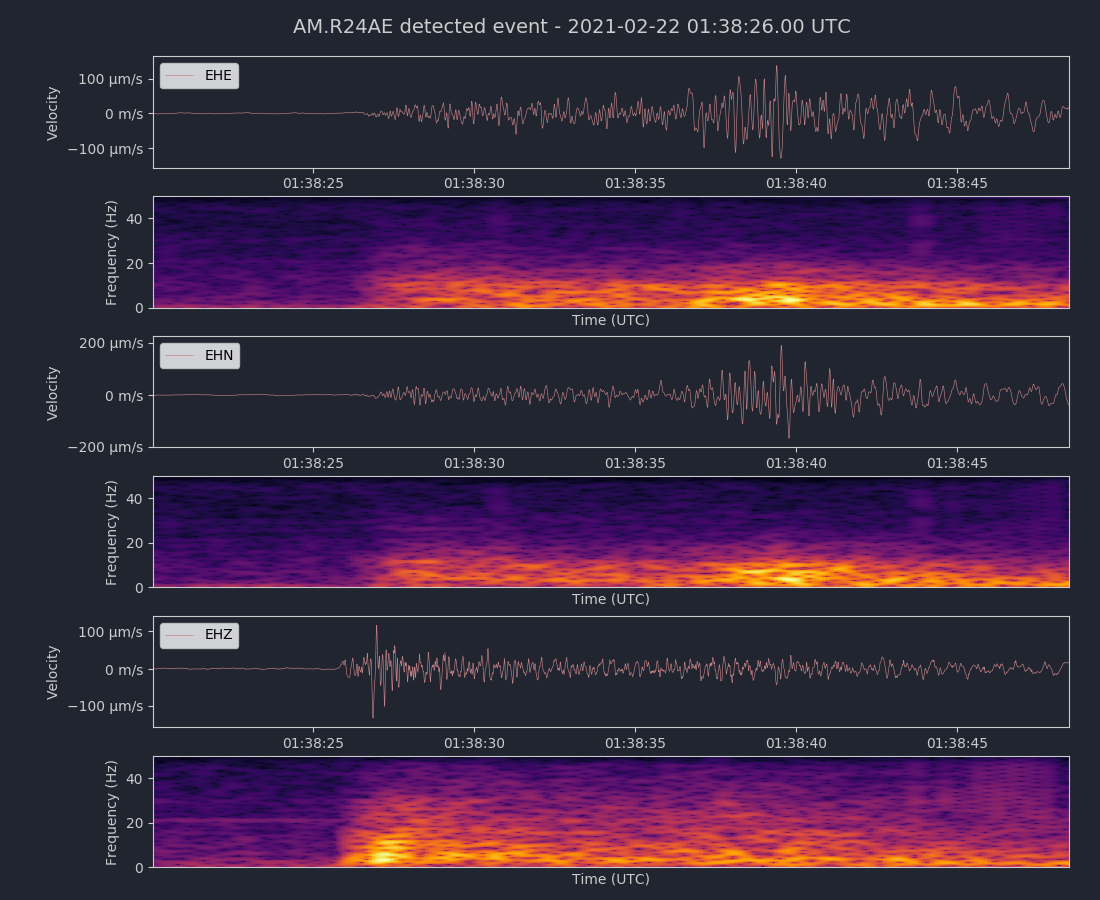Click the EHE legend label
This screenshot has height=900, width=1100.
point(218,76)
